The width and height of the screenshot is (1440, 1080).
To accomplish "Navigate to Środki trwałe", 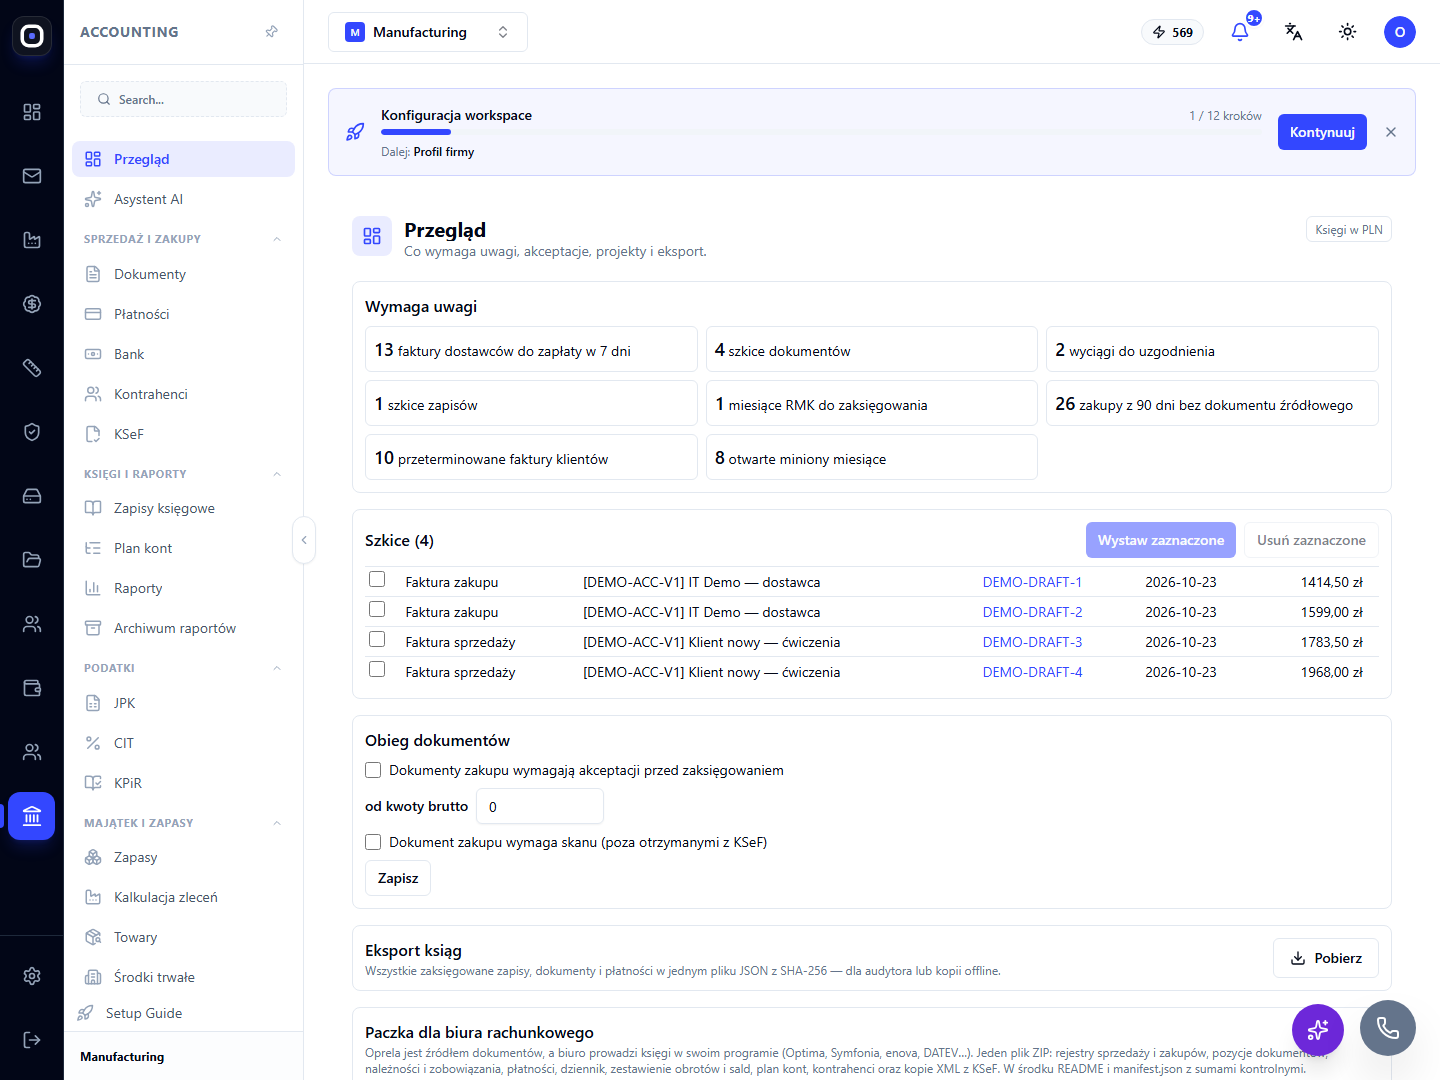I will pyautogui.click(x=183, y=977).
